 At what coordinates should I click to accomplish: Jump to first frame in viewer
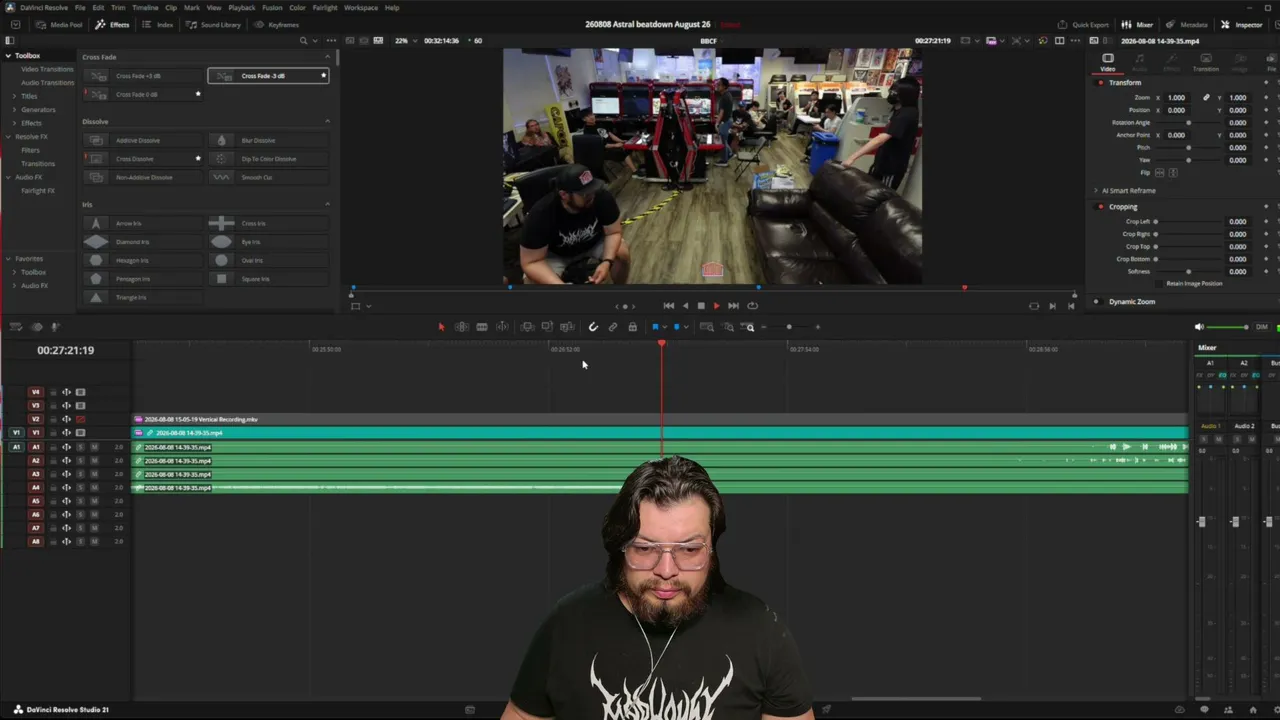coord(669,306)
